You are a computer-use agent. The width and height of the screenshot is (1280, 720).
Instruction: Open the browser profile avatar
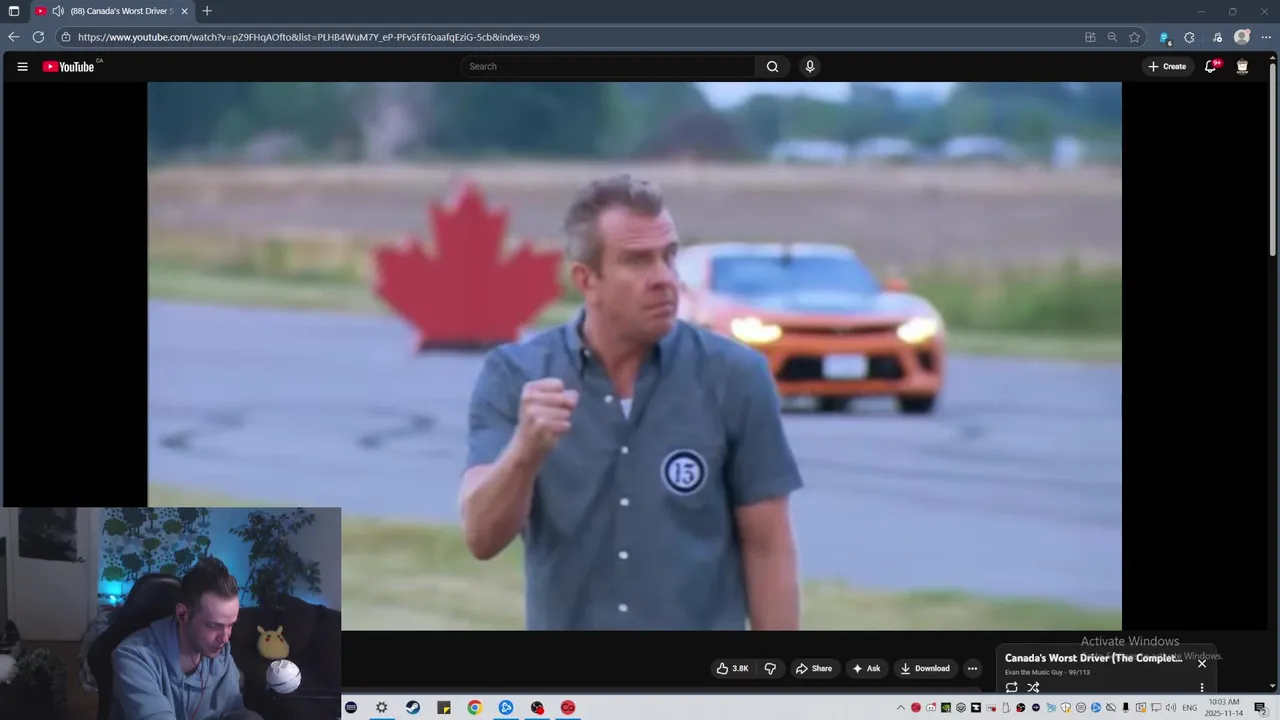coord(1242,37)
